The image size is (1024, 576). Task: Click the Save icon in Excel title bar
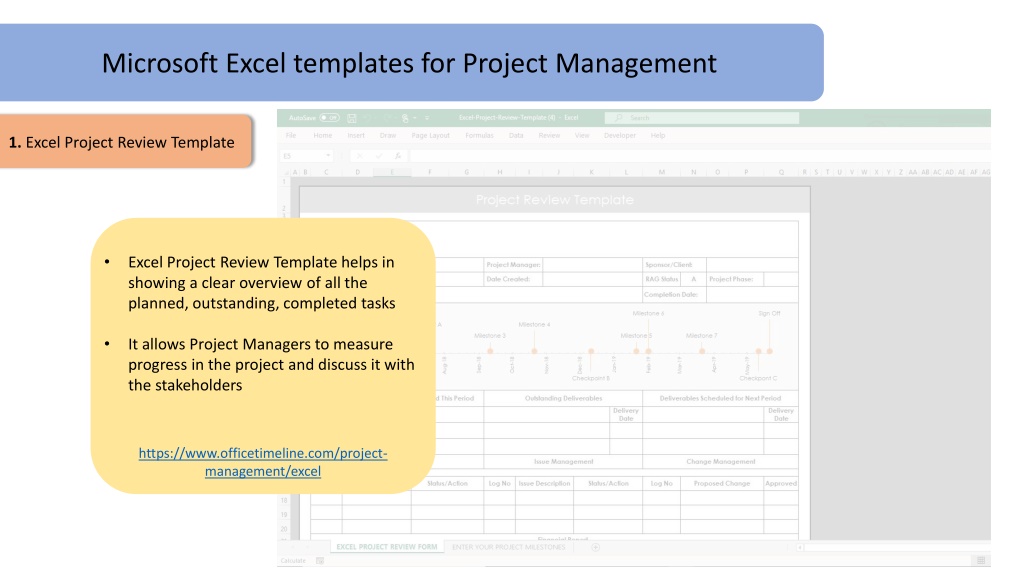[x=352, y=118]
